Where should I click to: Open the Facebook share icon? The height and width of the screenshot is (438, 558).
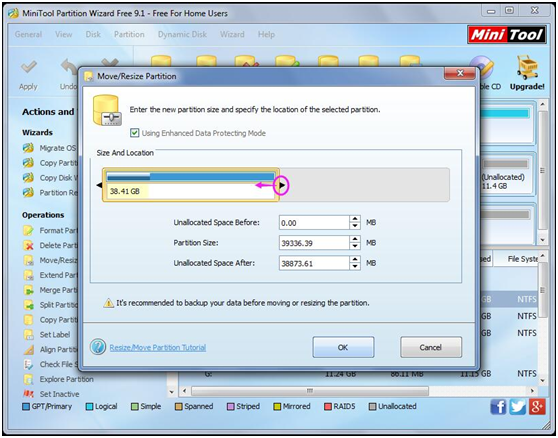point(498,407)
